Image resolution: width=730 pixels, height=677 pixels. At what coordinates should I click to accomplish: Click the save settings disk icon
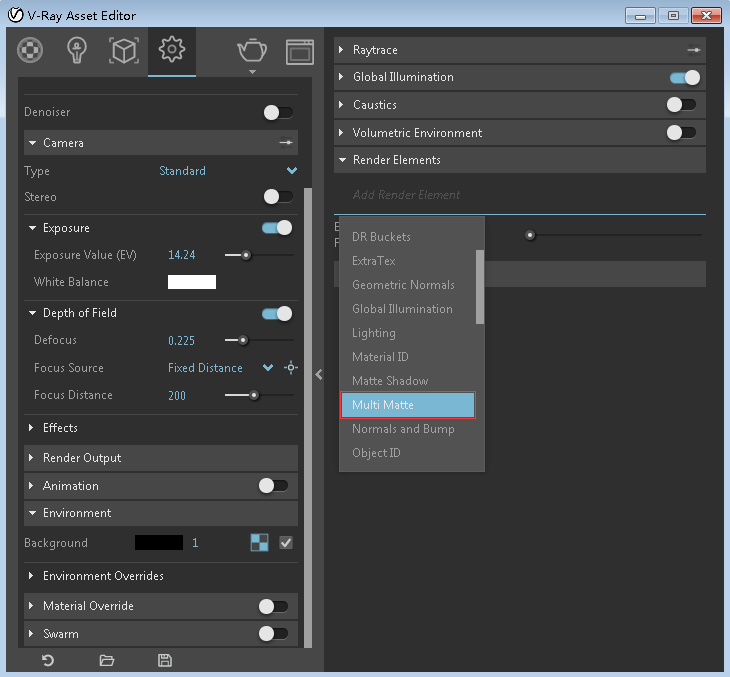[165, 660]
